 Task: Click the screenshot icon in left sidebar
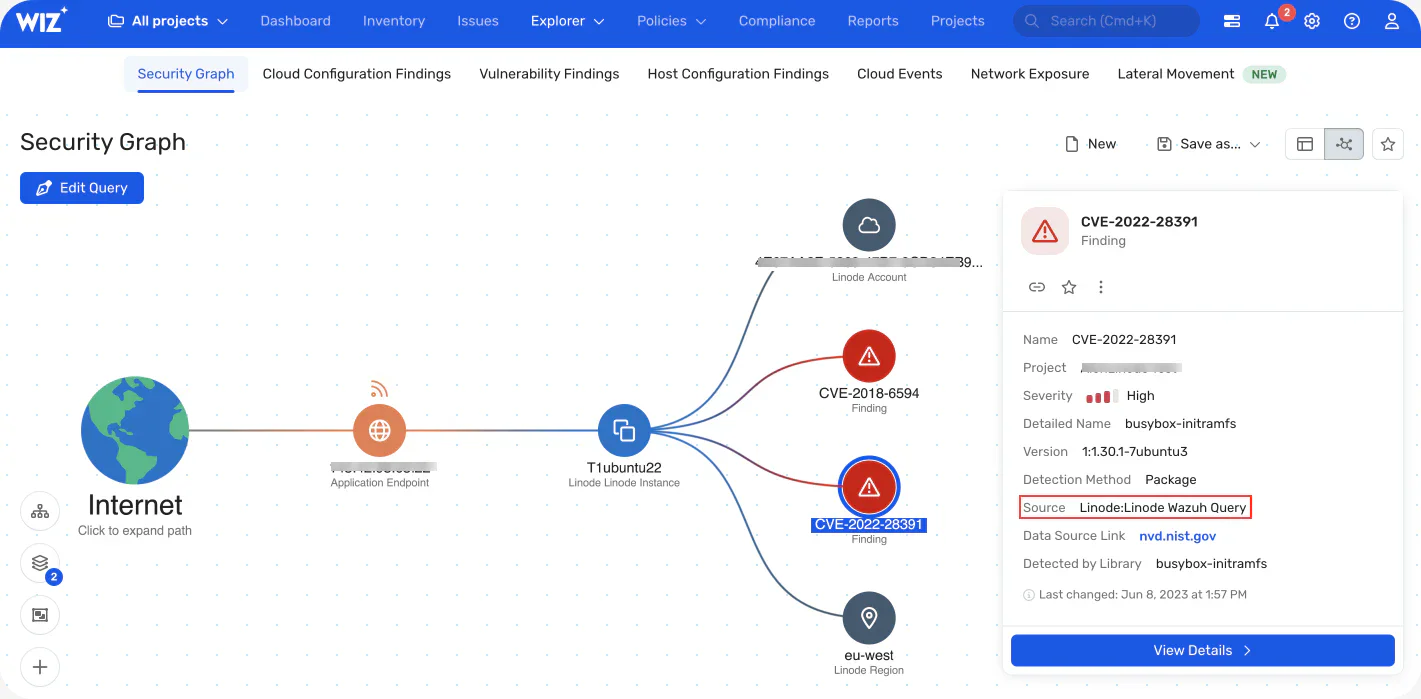click(40, 615)
